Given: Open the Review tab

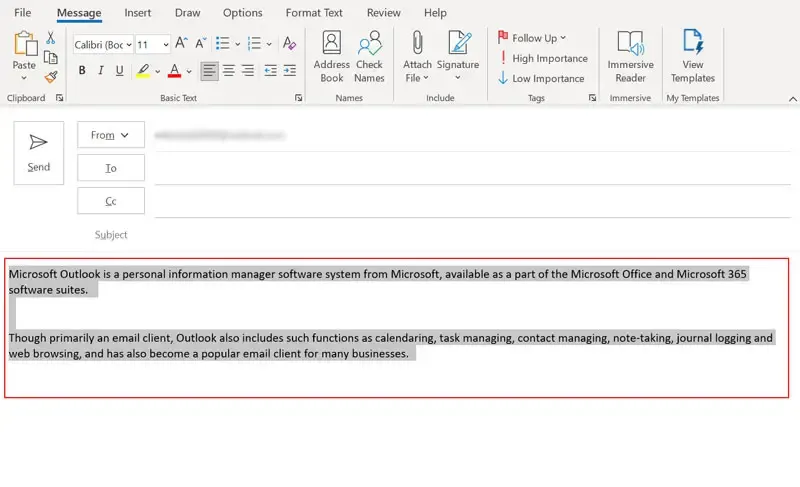Looking at the screenshot, I should (x=384, y=13).
